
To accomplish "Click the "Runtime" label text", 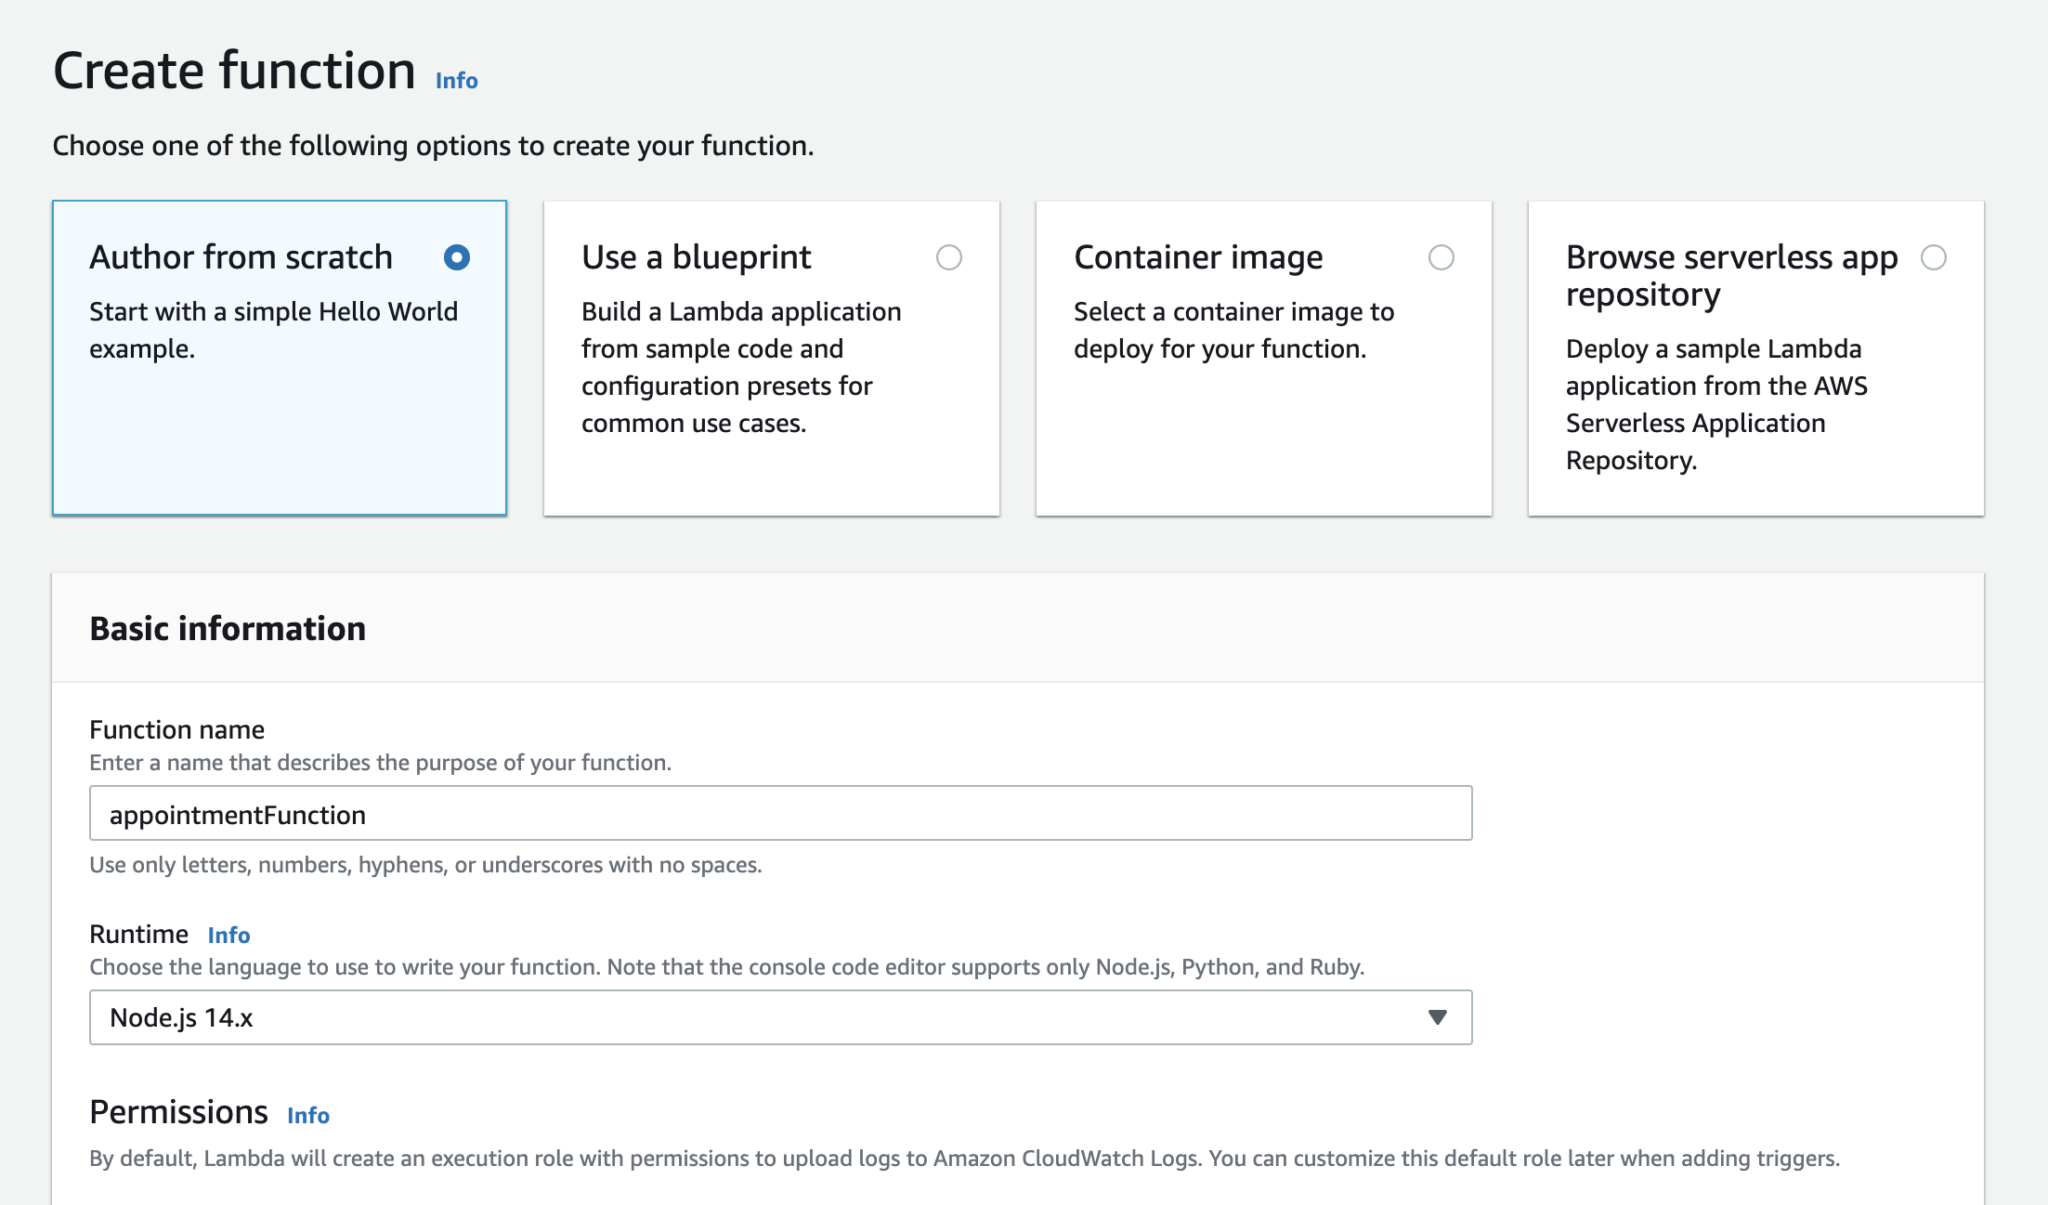I will coord(139,933).
